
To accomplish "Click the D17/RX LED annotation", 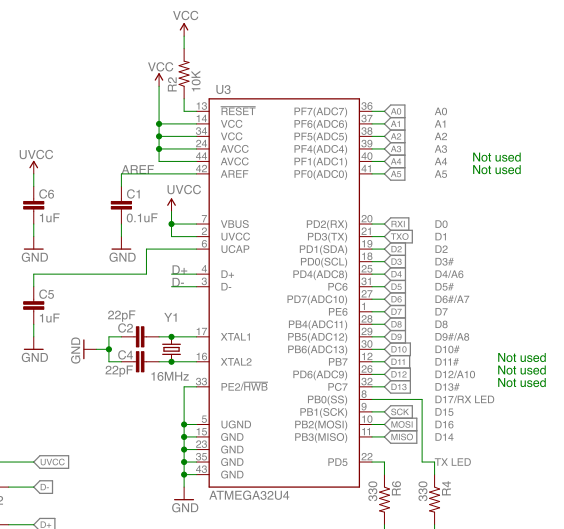I will click(x=464, y=400).
